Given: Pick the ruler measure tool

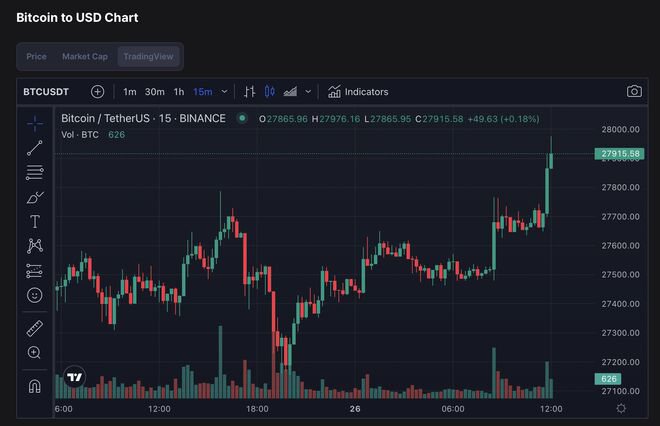Looking at the screenshot, I should [x=35, y=328].
